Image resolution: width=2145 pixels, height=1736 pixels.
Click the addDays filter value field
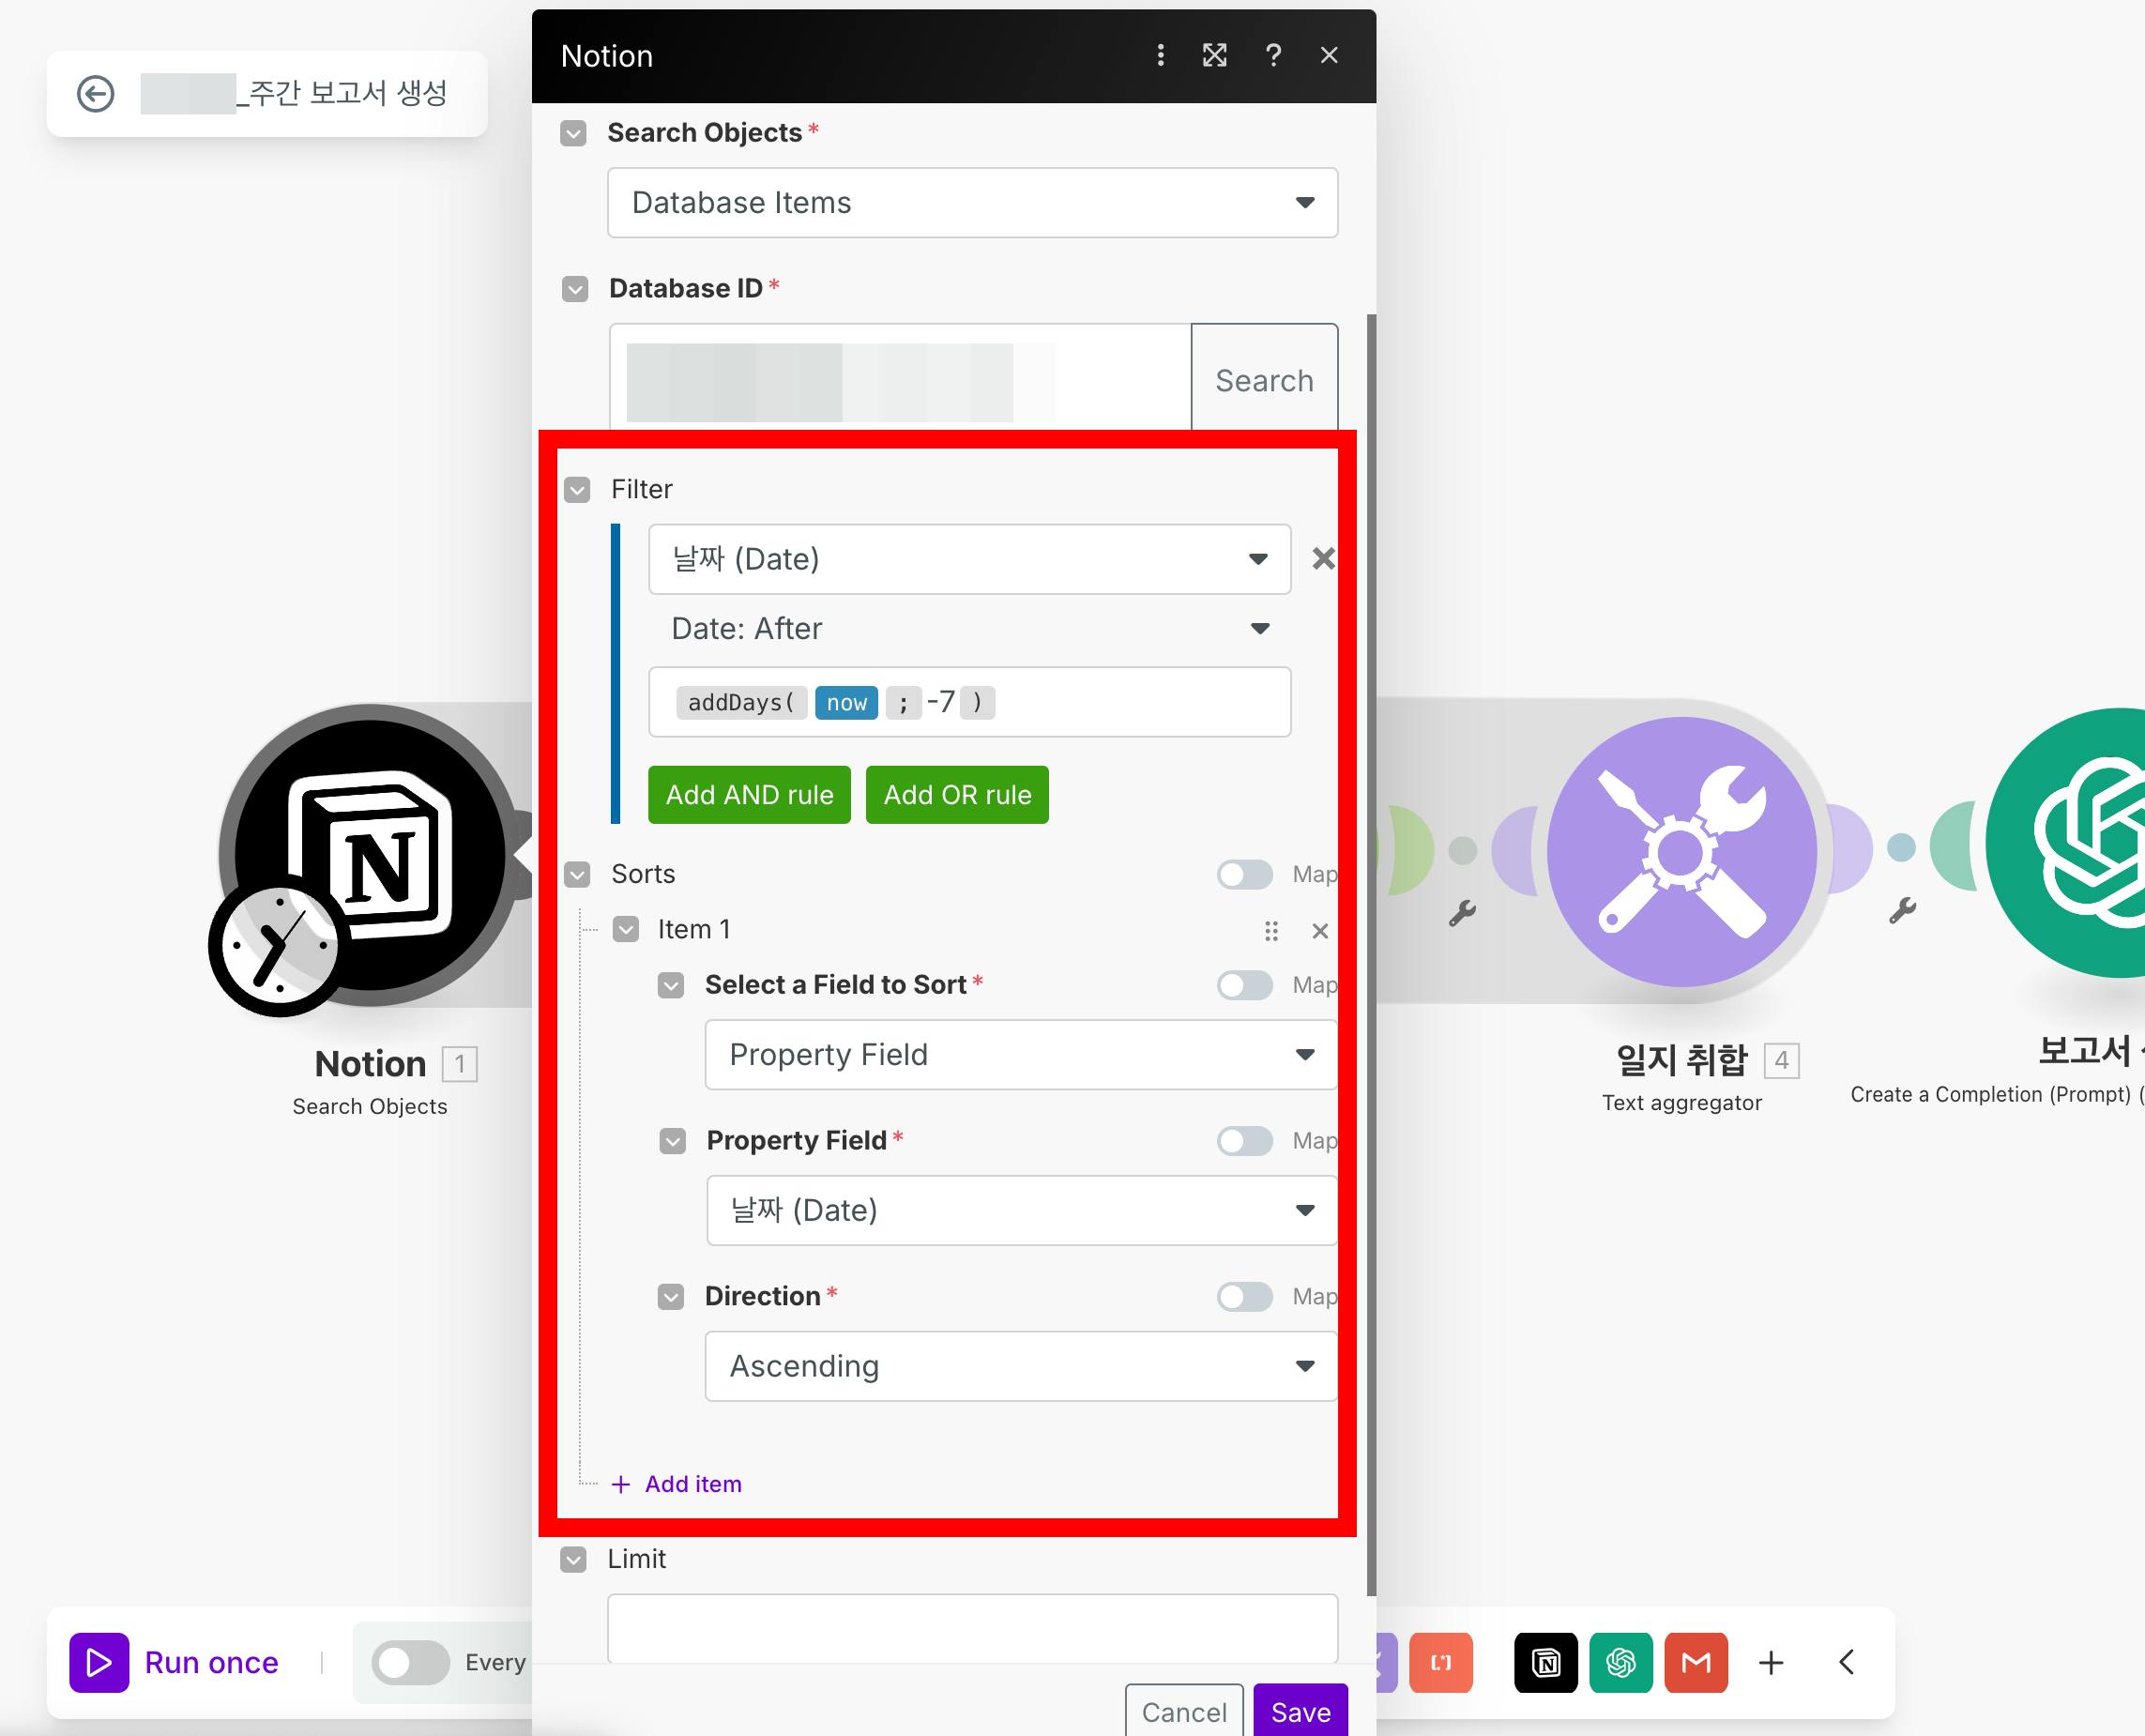coord(969,702)
